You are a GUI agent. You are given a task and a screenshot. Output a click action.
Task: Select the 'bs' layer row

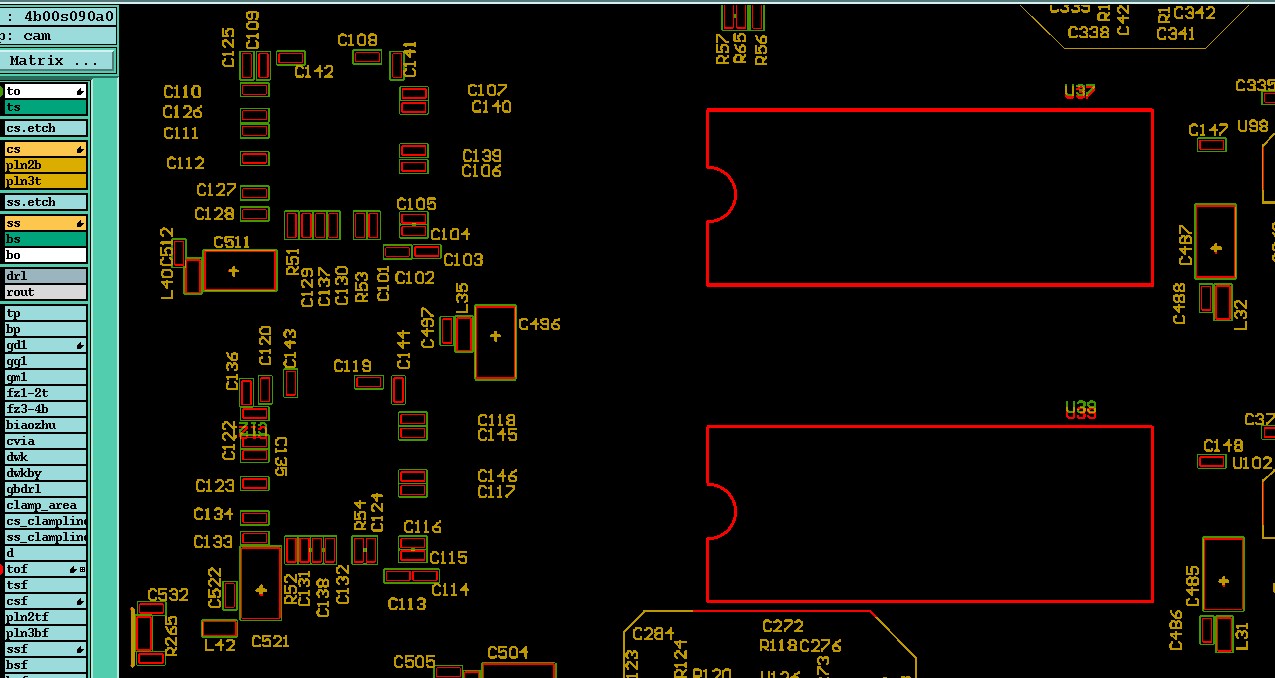[45, 239]
